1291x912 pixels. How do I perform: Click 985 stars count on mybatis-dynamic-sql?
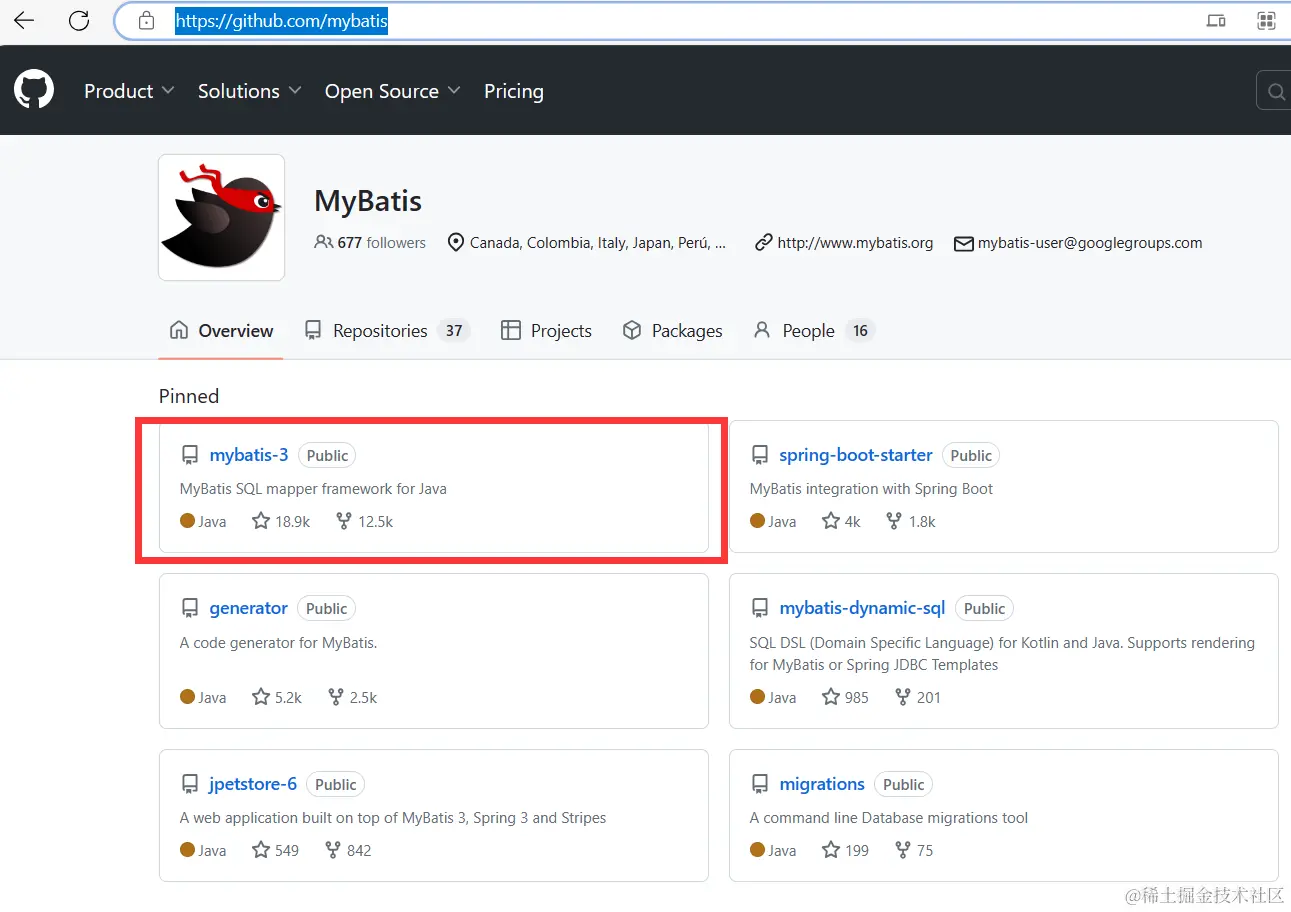(857, 697)
